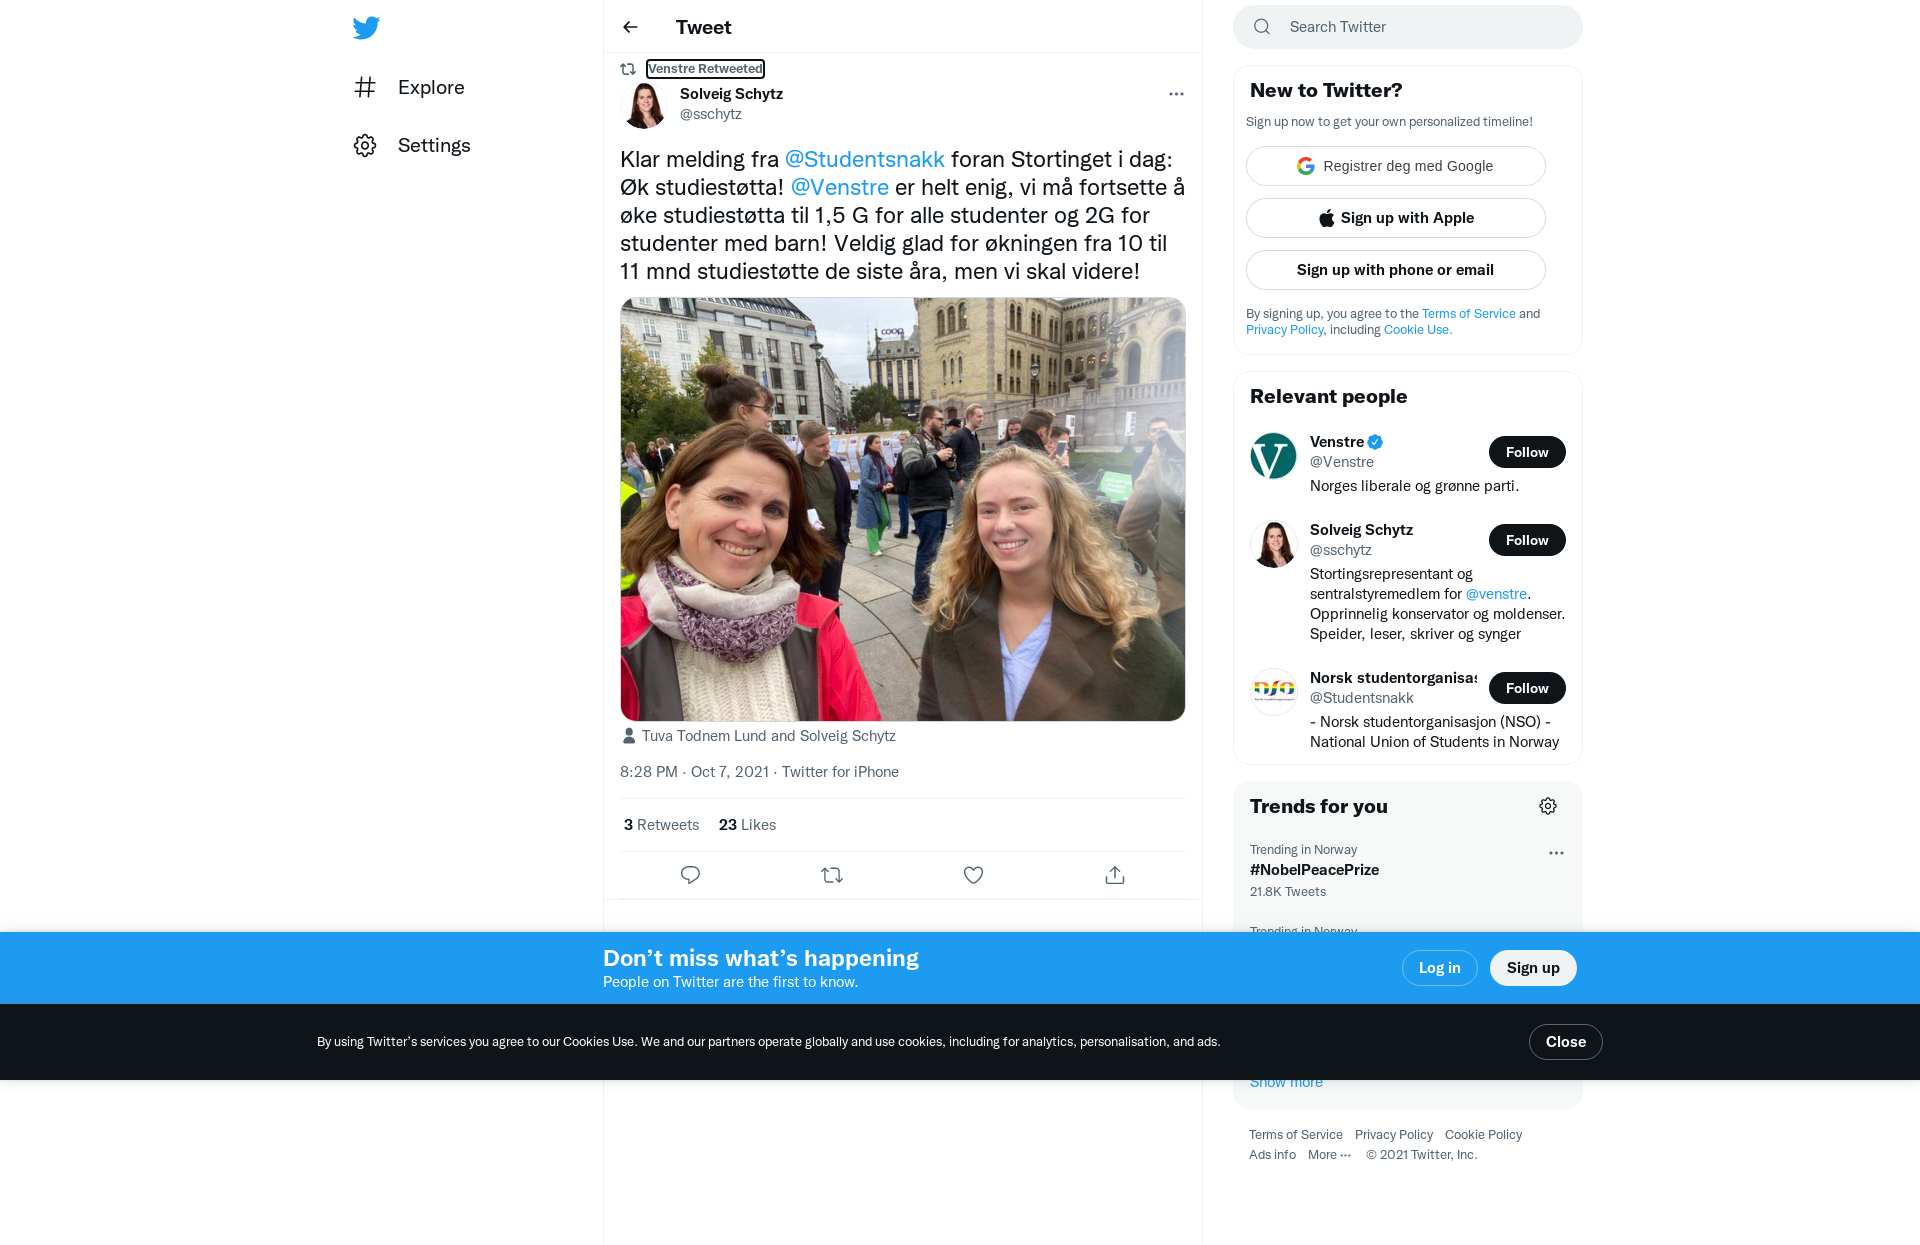Open Solveig Schytz avatar in Relevant people
The image size is (1920, 1245).
(x=1274, y=544)
